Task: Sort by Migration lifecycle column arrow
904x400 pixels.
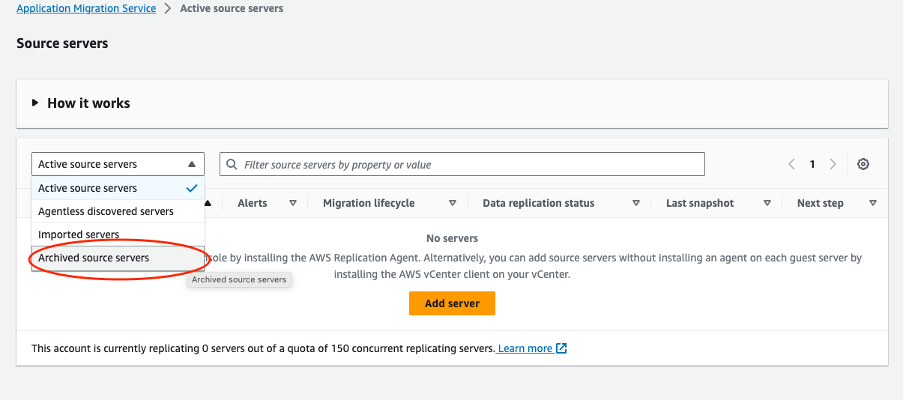Action: (x=452, y=203)
